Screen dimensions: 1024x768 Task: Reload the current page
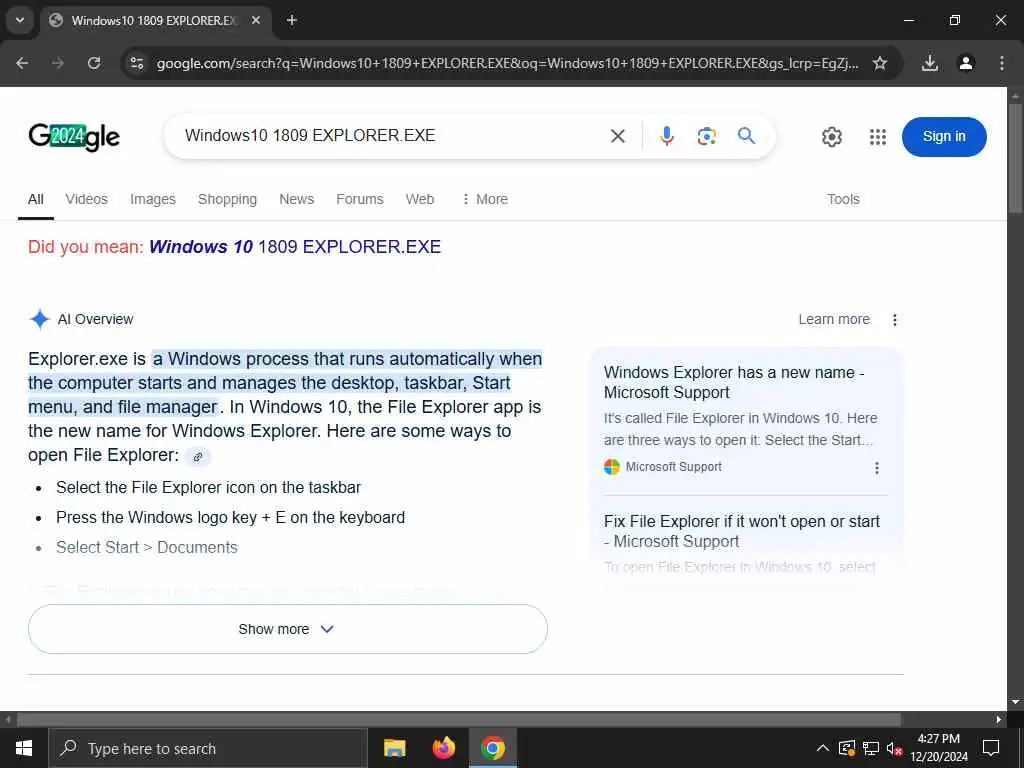coord(94,63)
